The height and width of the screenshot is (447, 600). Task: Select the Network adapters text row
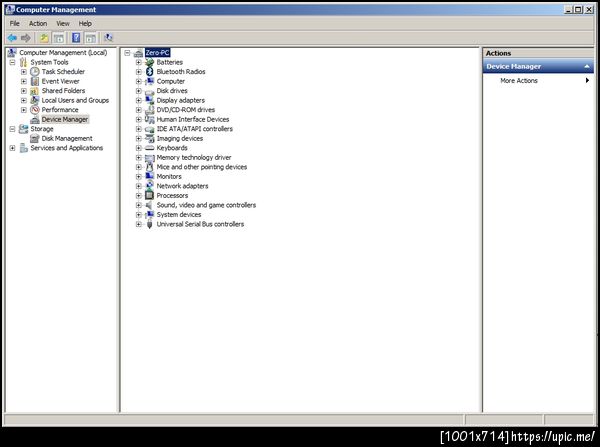182,186
